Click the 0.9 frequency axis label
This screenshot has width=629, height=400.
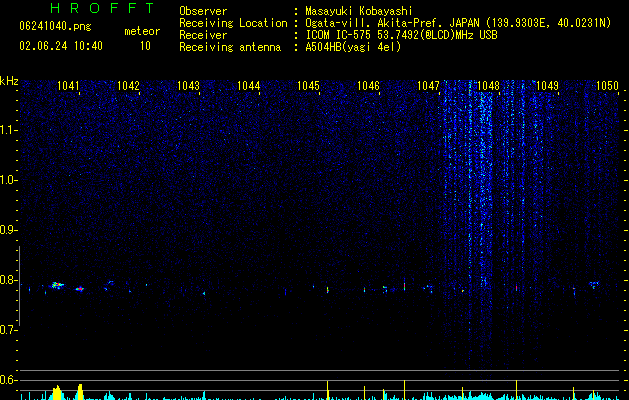pyautogui.click(x=8, y=230)
